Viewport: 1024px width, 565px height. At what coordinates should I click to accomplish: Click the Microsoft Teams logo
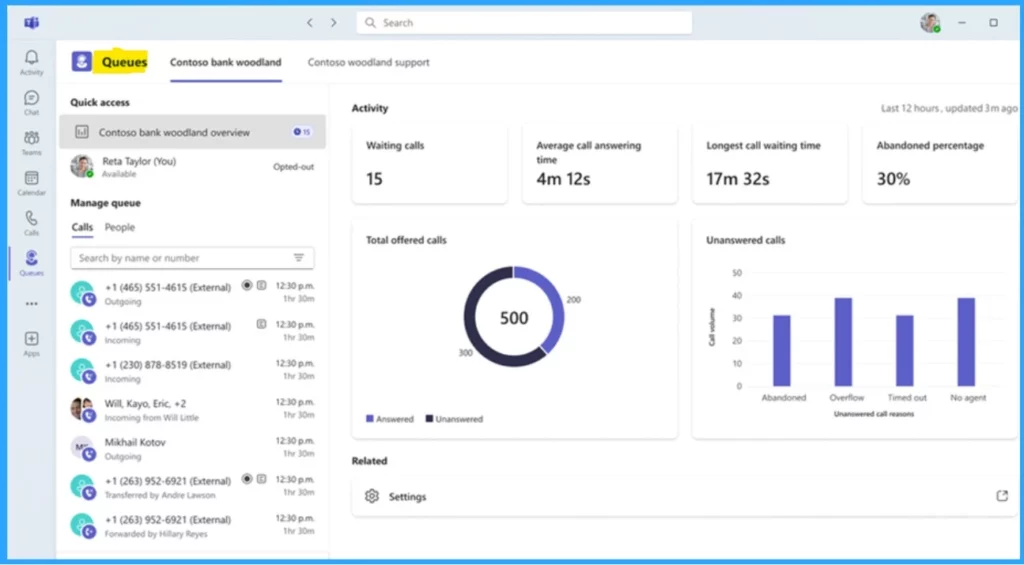(x=31, y=23)
